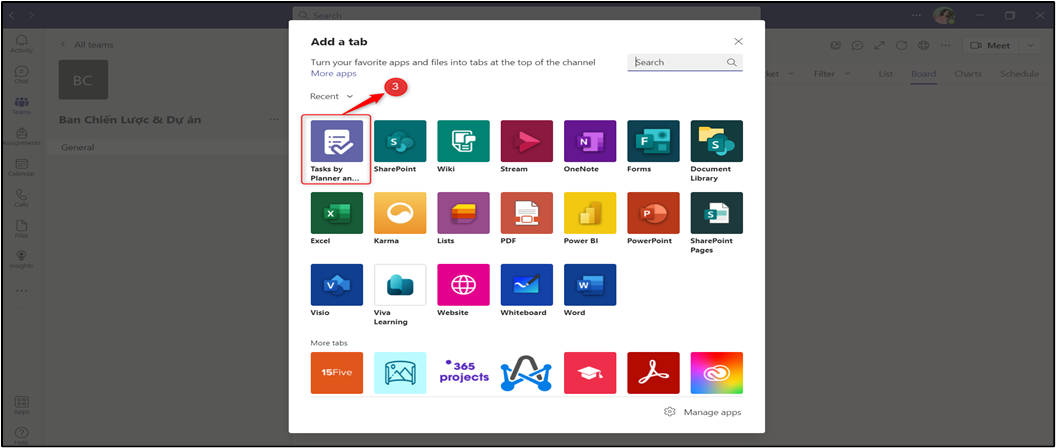Viewport: 1056px width, 448px height.
Task: Open the Meet options dropdown arrow
Action: tap(1030, 45)
